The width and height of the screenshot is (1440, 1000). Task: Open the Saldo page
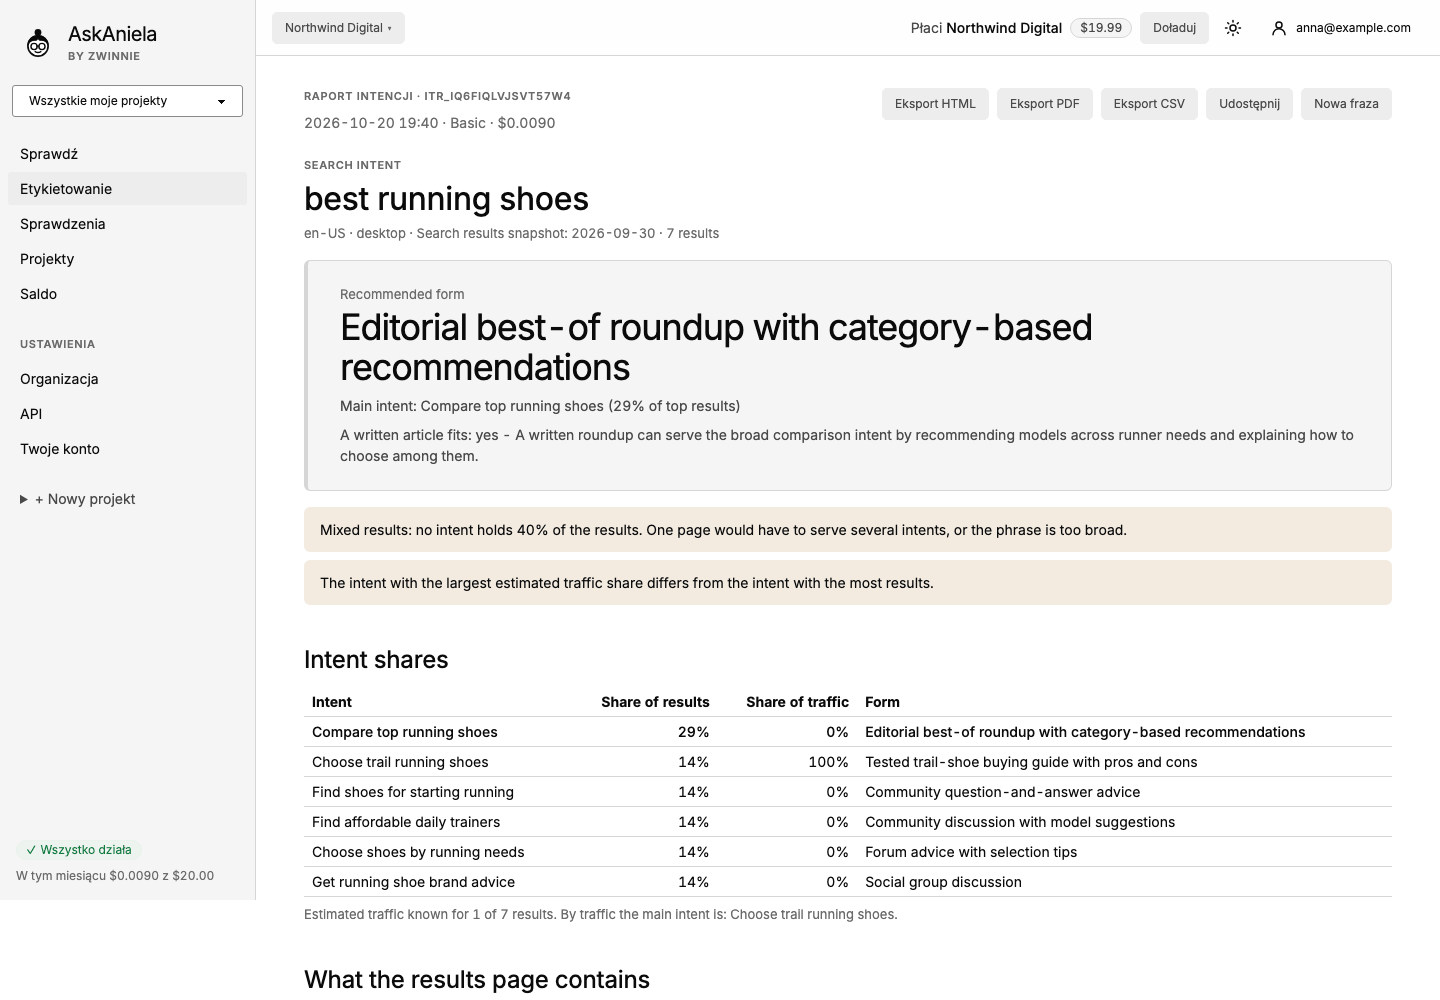pos(127,294)
